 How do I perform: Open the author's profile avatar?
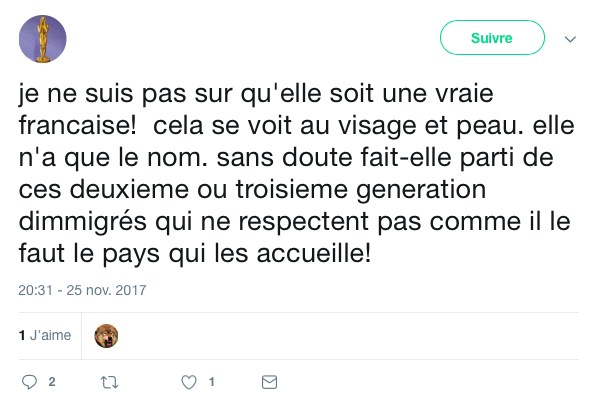point(43,39)
